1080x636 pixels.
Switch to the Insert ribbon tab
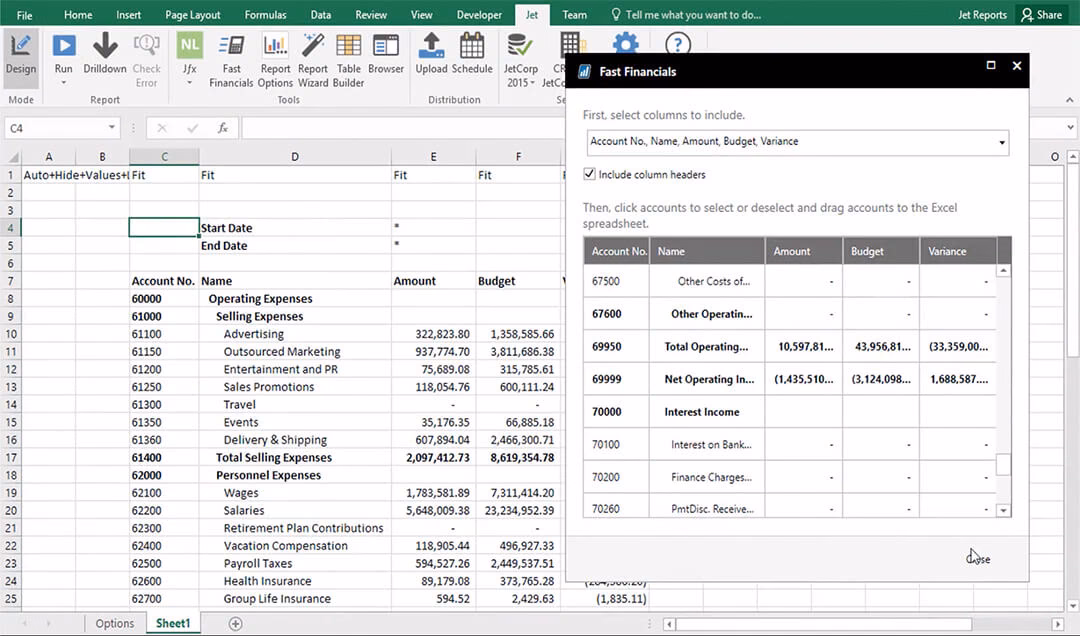point(128,14)
